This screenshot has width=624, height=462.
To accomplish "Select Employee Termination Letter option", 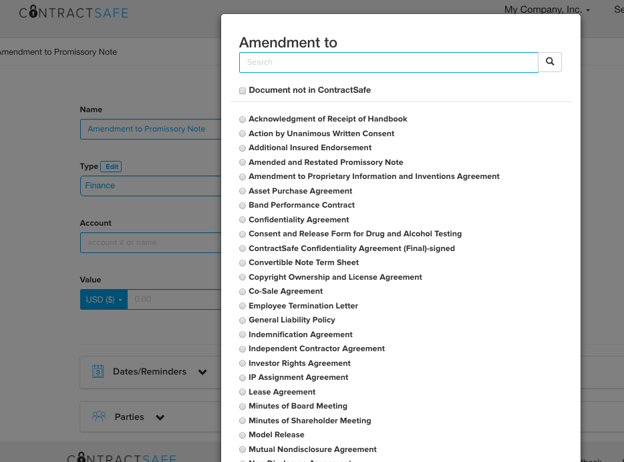I will coord(242,306).
